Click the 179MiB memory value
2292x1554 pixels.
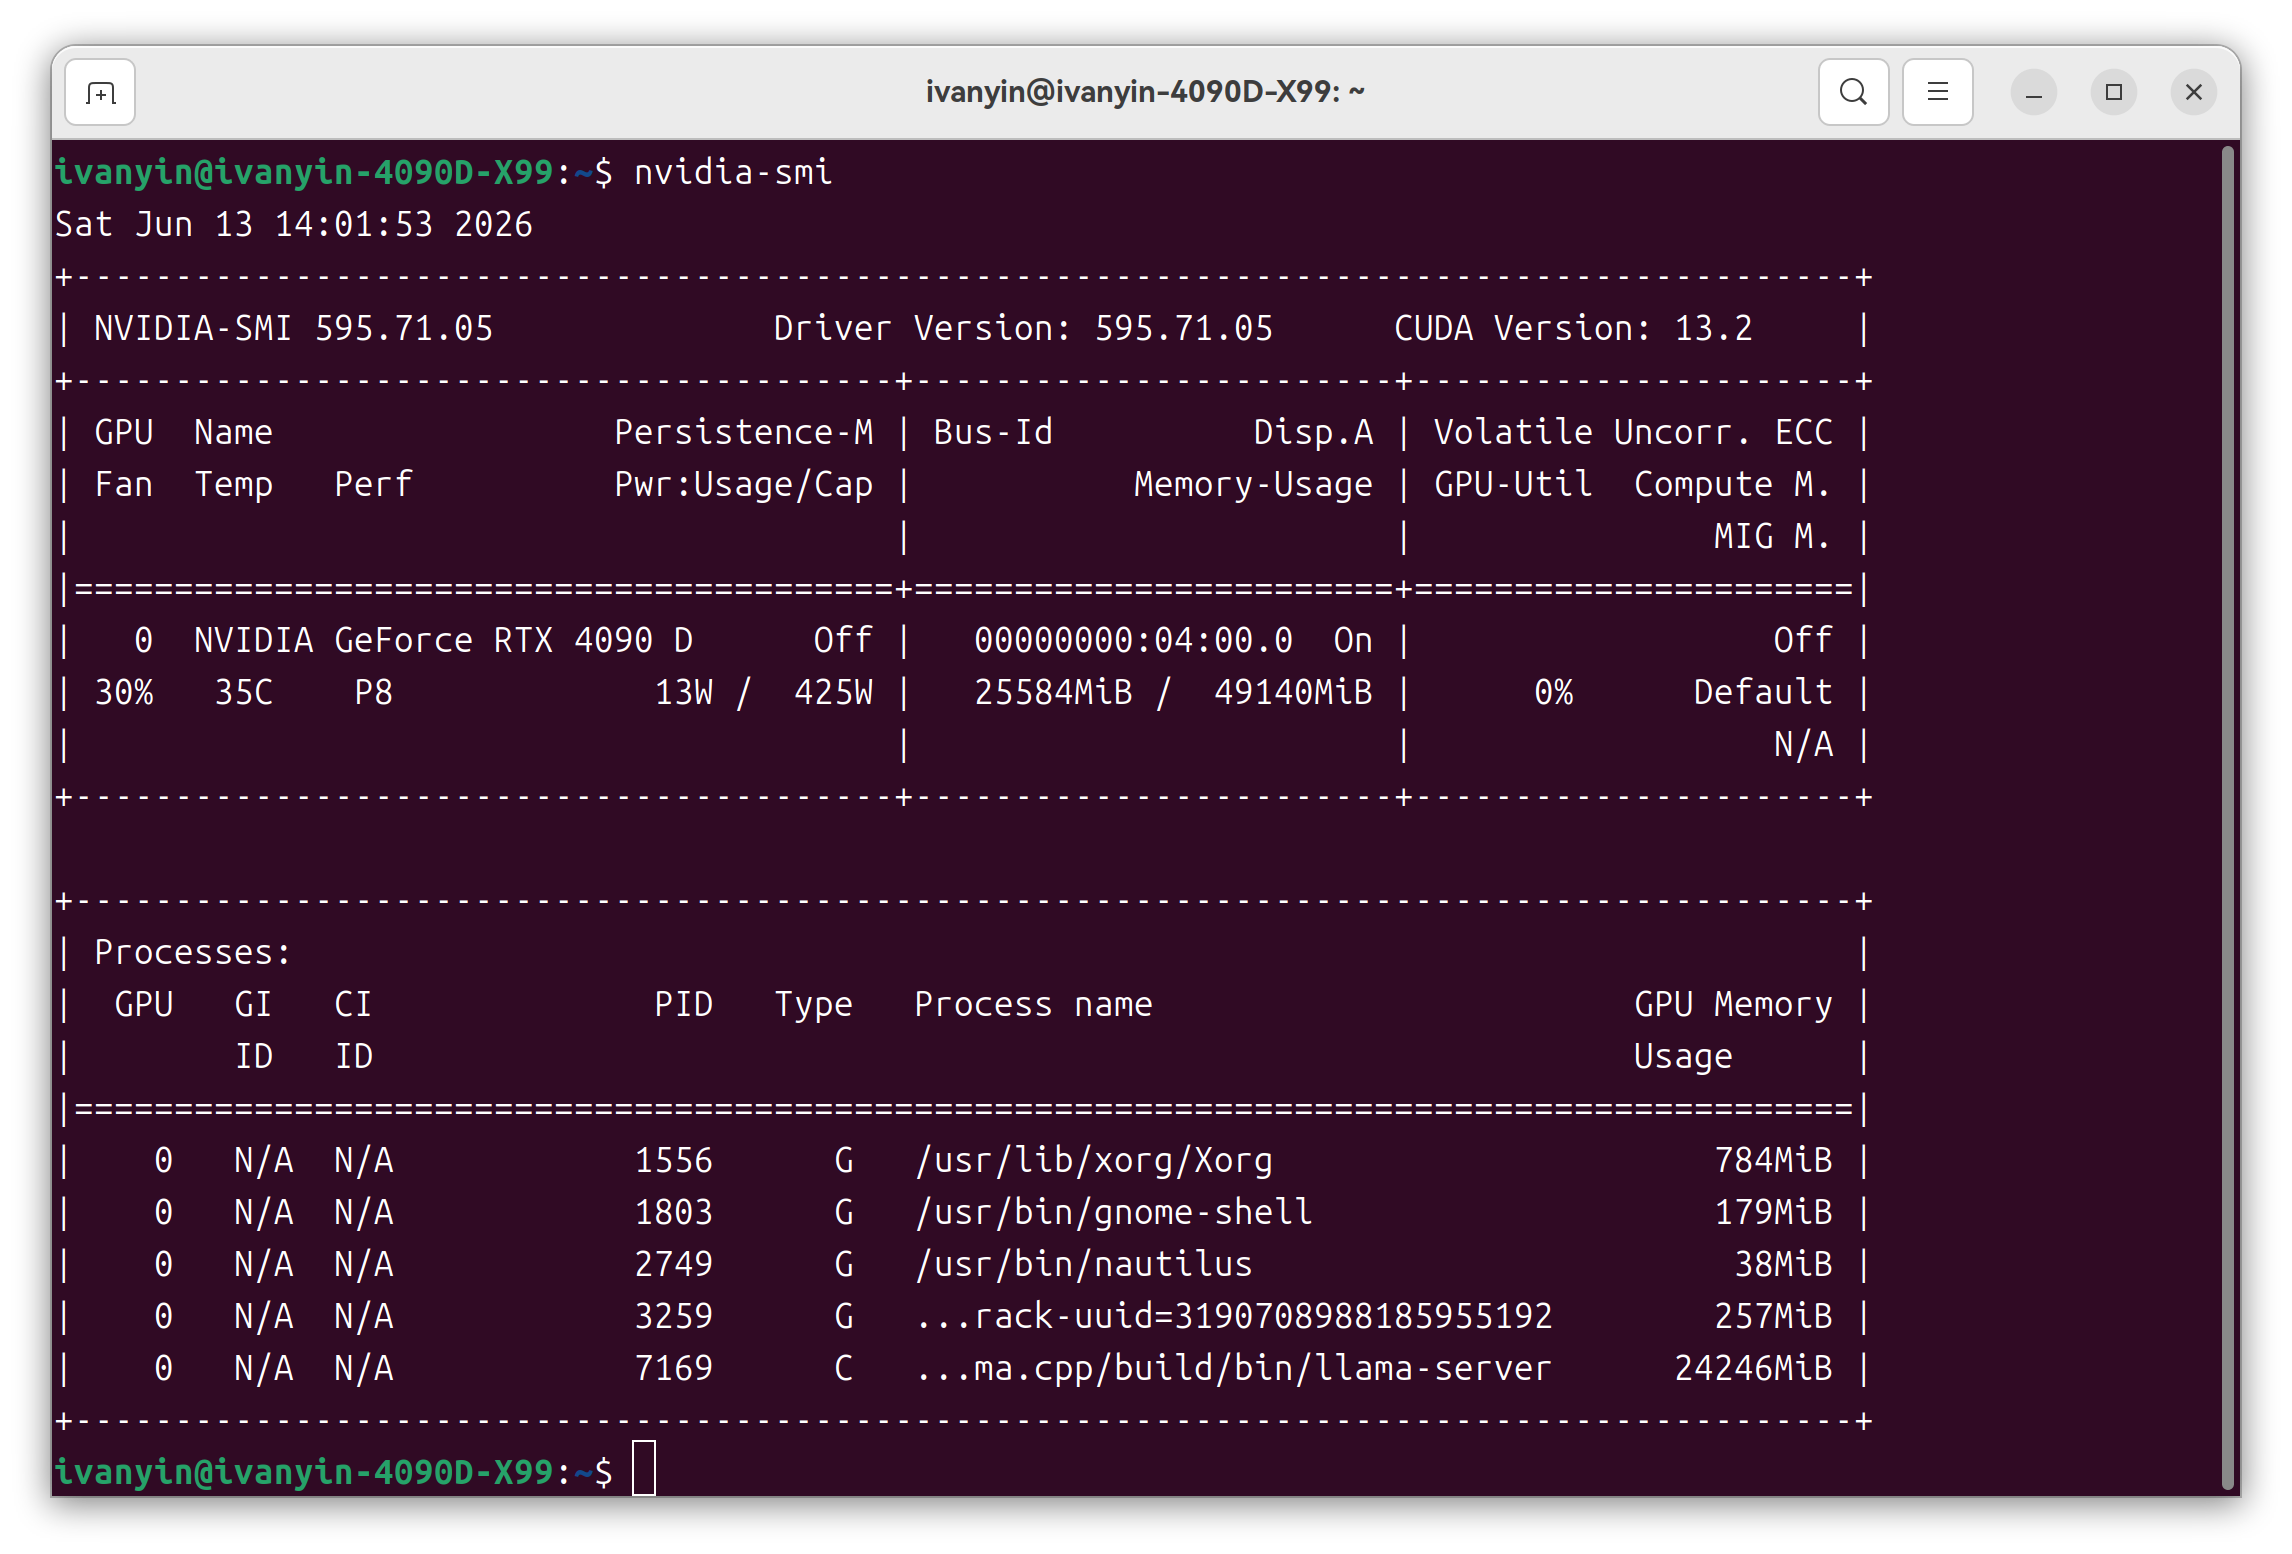1773,1212
